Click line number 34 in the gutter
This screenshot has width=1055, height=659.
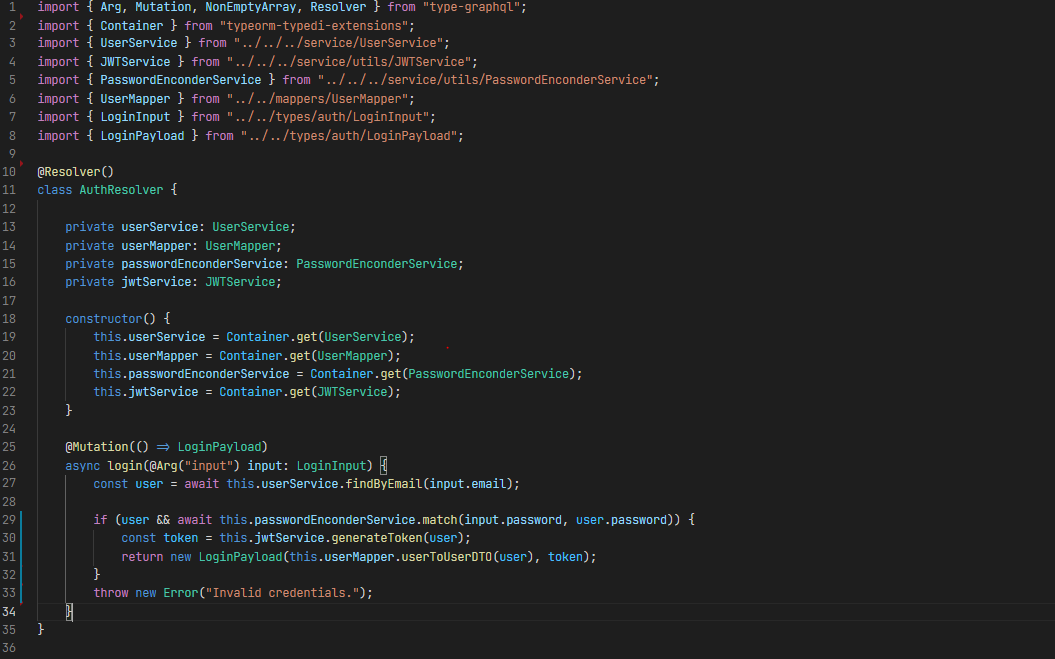pos(9,612)
